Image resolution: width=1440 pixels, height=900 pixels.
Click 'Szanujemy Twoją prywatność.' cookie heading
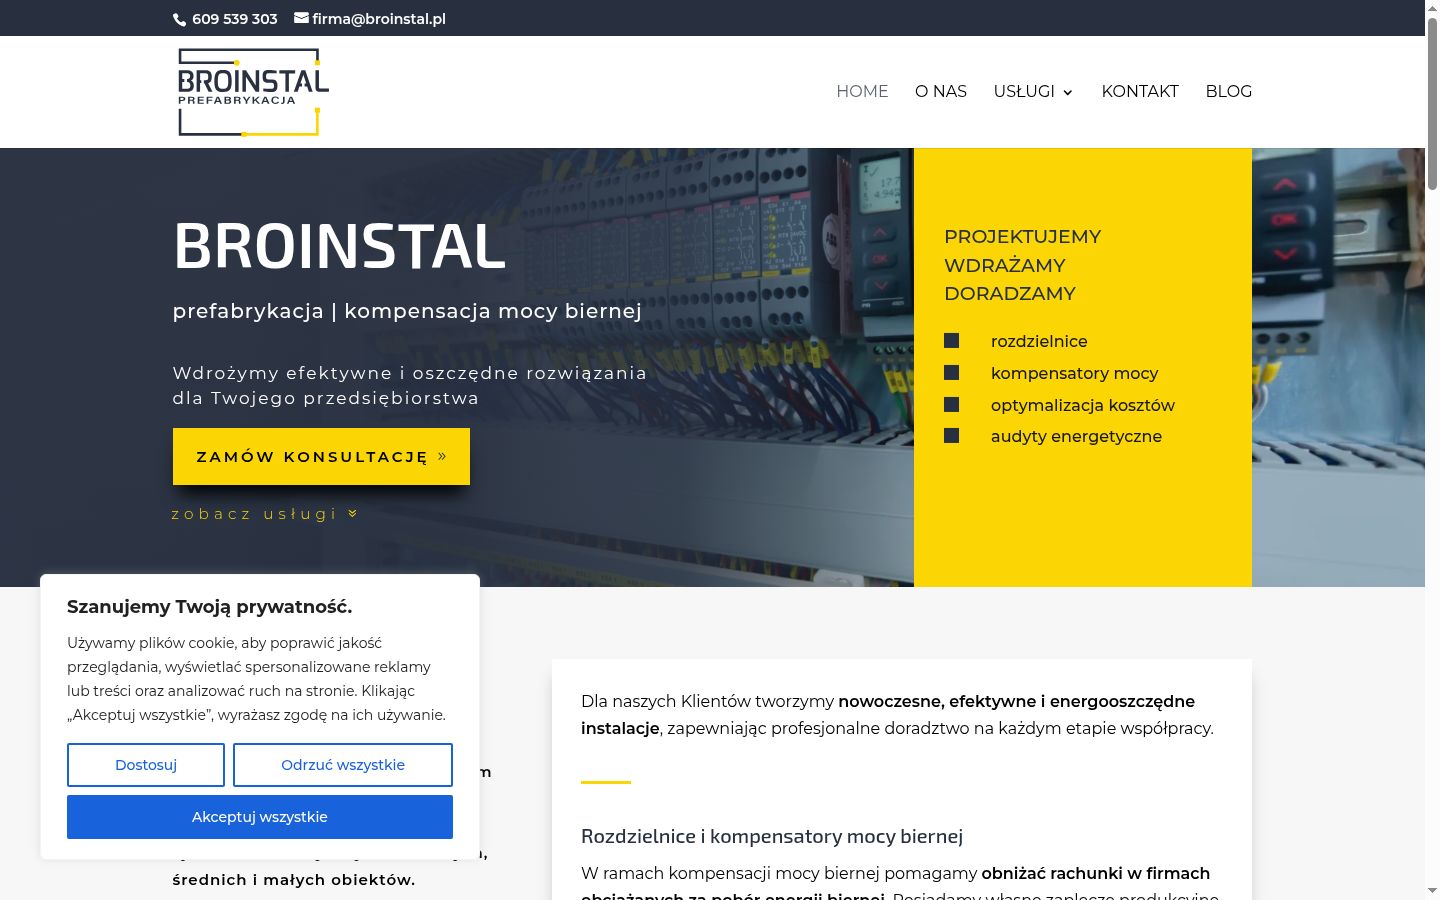209,607
